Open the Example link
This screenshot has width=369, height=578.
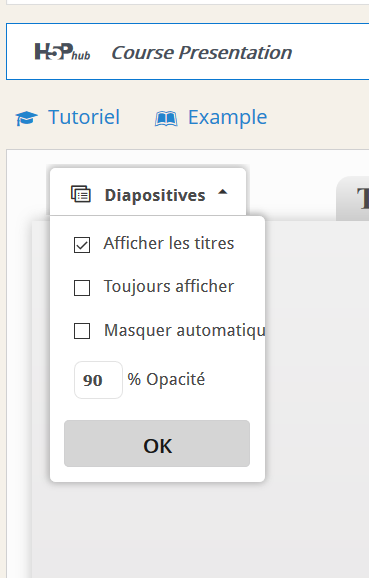(x=228, y=118)
